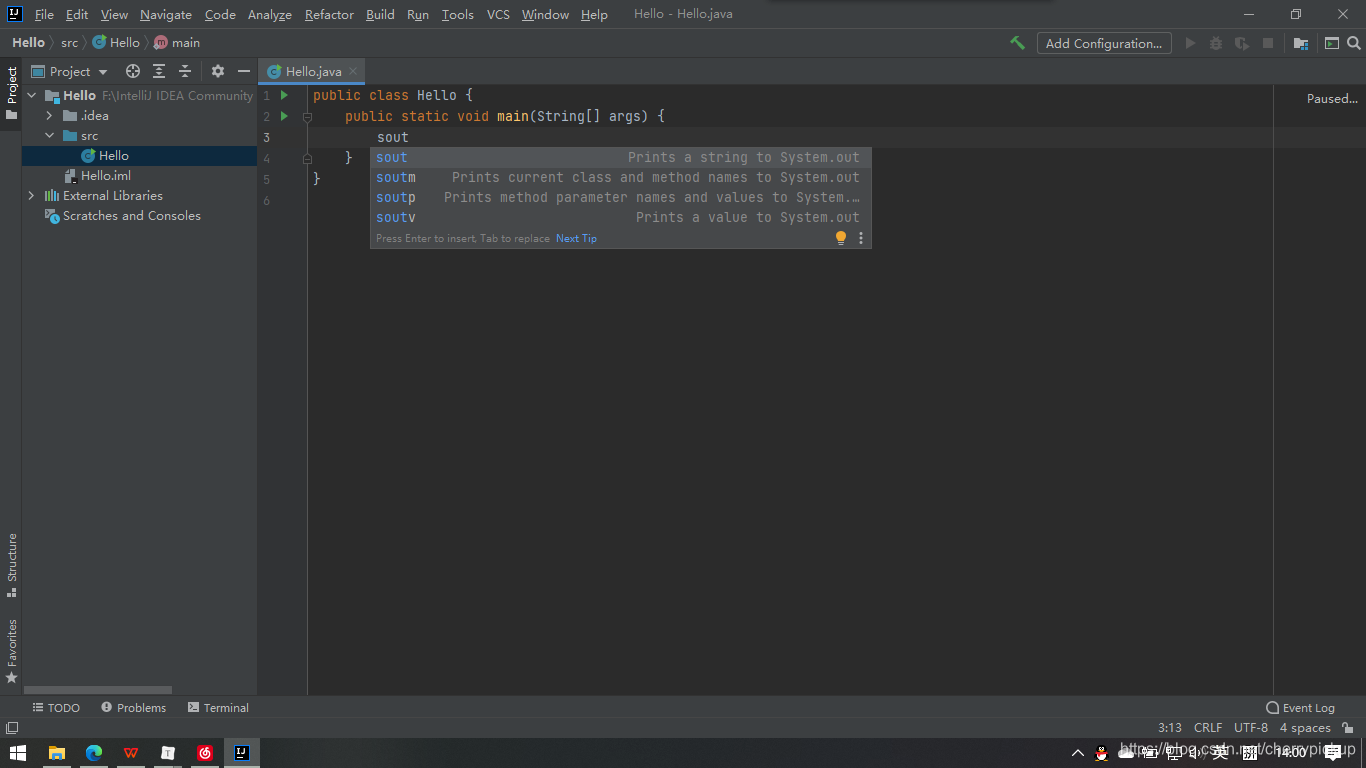
Task: Open the Structure side tool window
Action: [x=11, y=565]
